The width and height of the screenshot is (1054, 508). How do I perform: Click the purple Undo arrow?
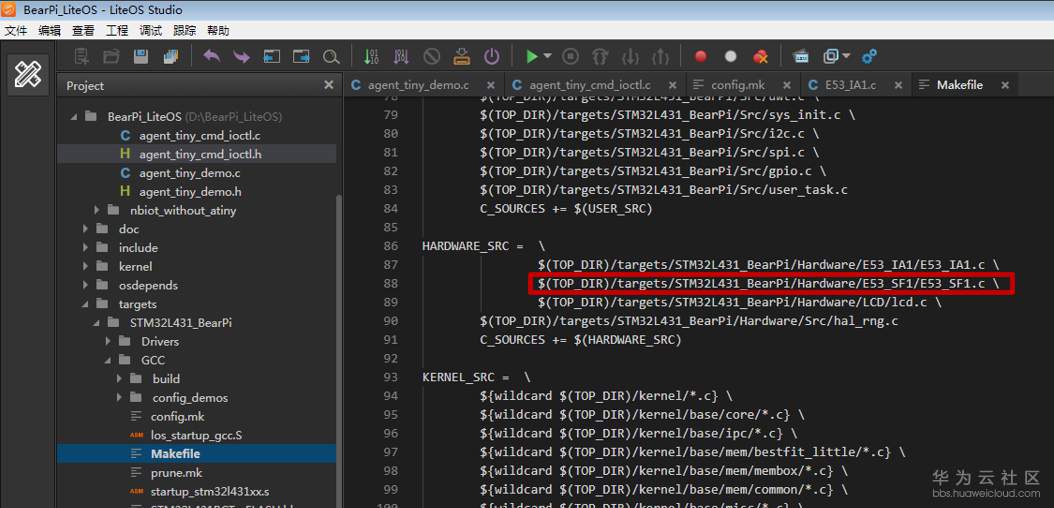click(212, 57)
